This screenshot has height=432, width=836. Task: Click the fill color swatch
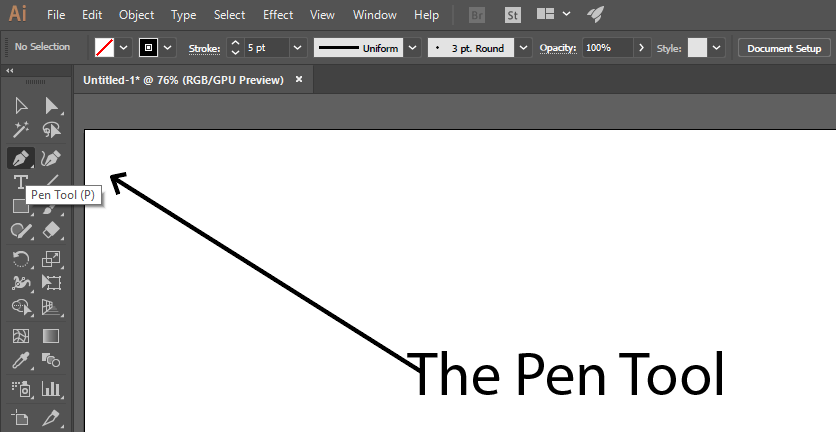click(104, 48)
